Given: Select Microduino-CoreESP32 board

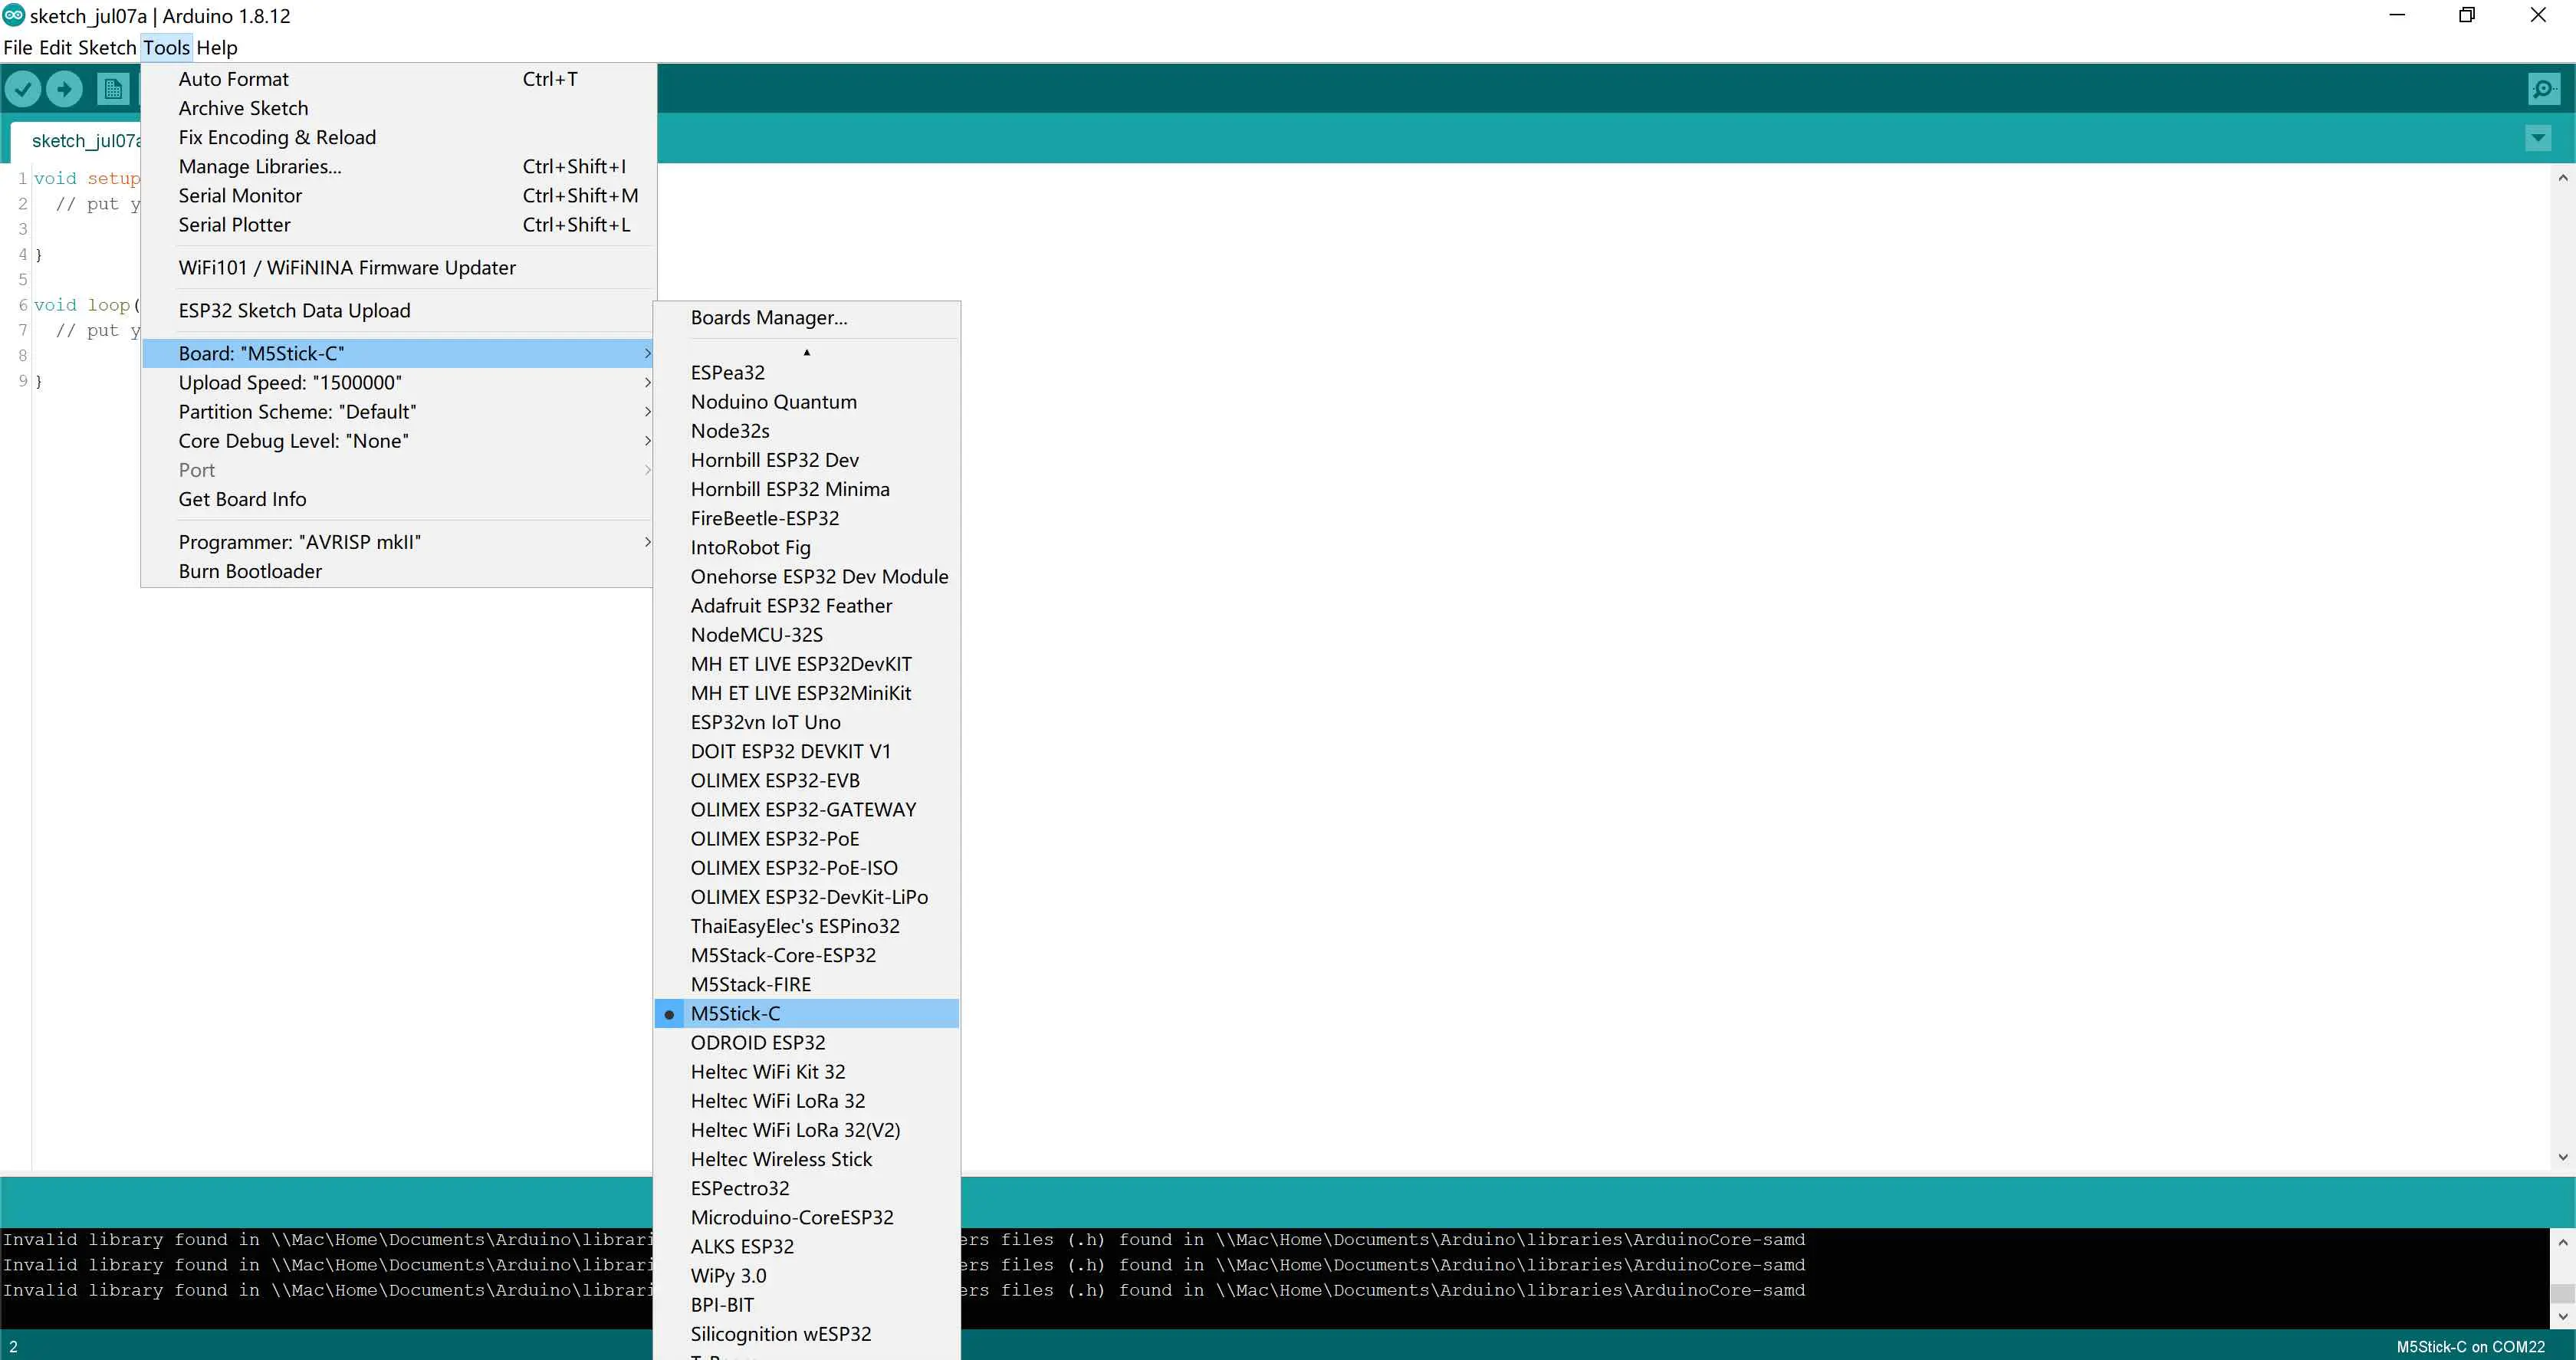Looking at the screenshot, I should coord(806,1217).
